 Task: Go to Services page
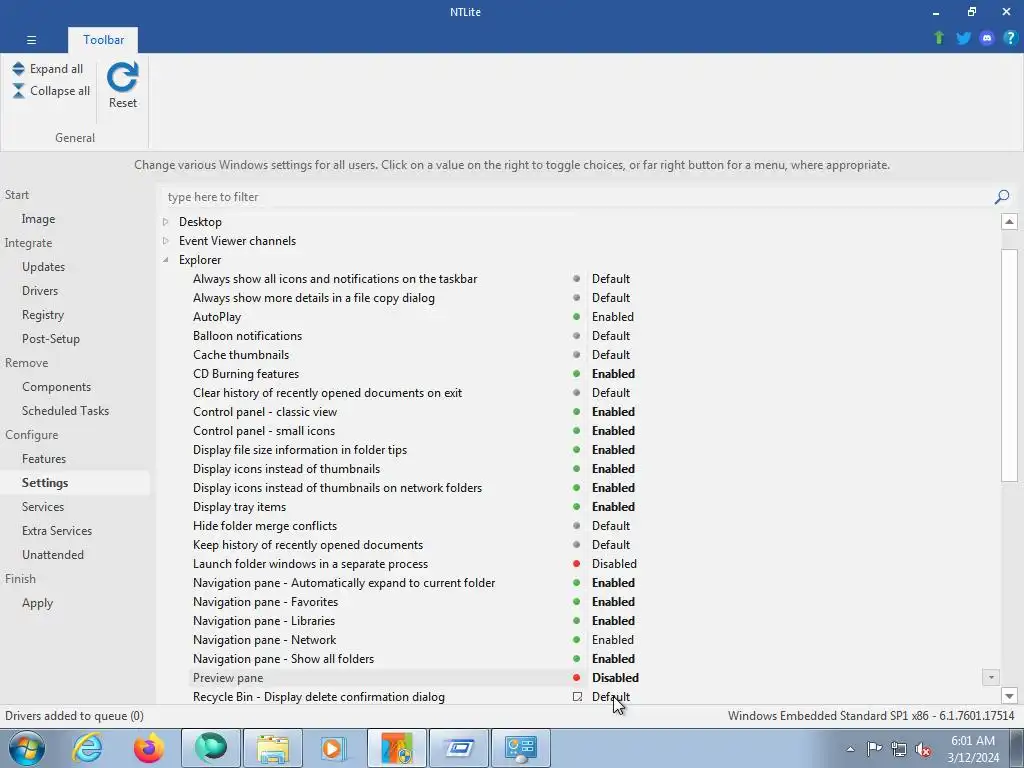click(42, 507)
